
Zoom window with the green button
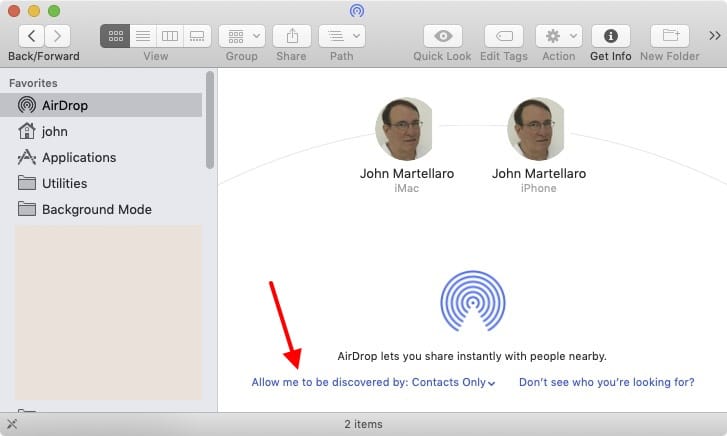click(54, 11)
